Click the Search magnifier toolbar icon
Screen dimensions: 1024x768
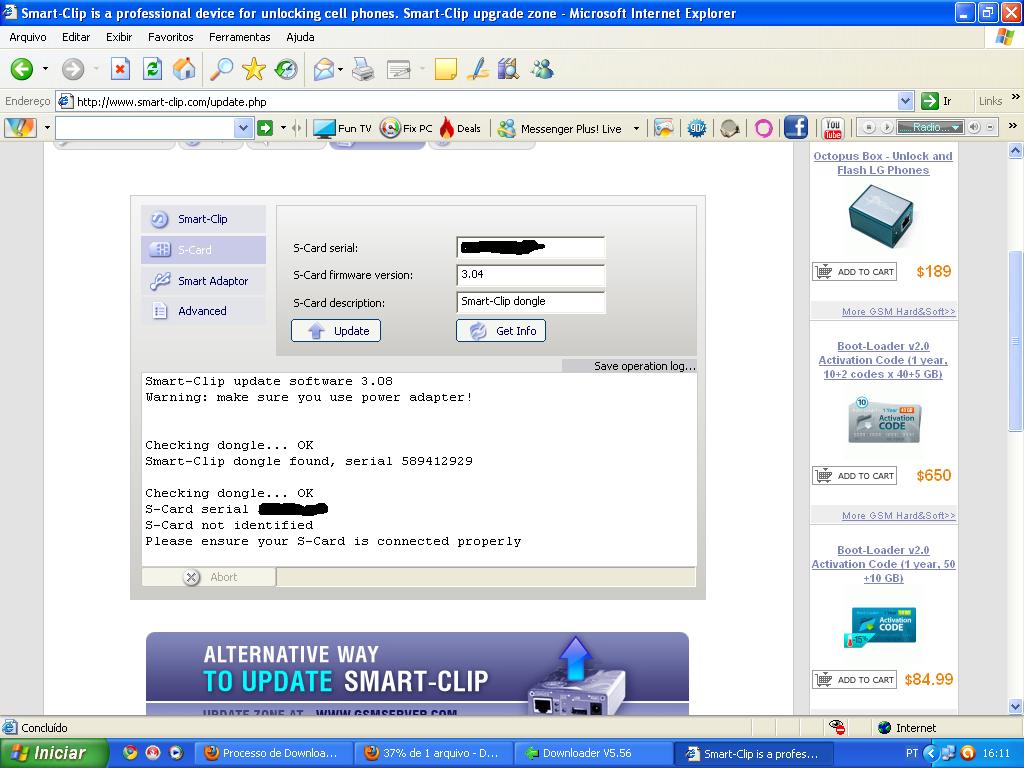click(220, 69)
